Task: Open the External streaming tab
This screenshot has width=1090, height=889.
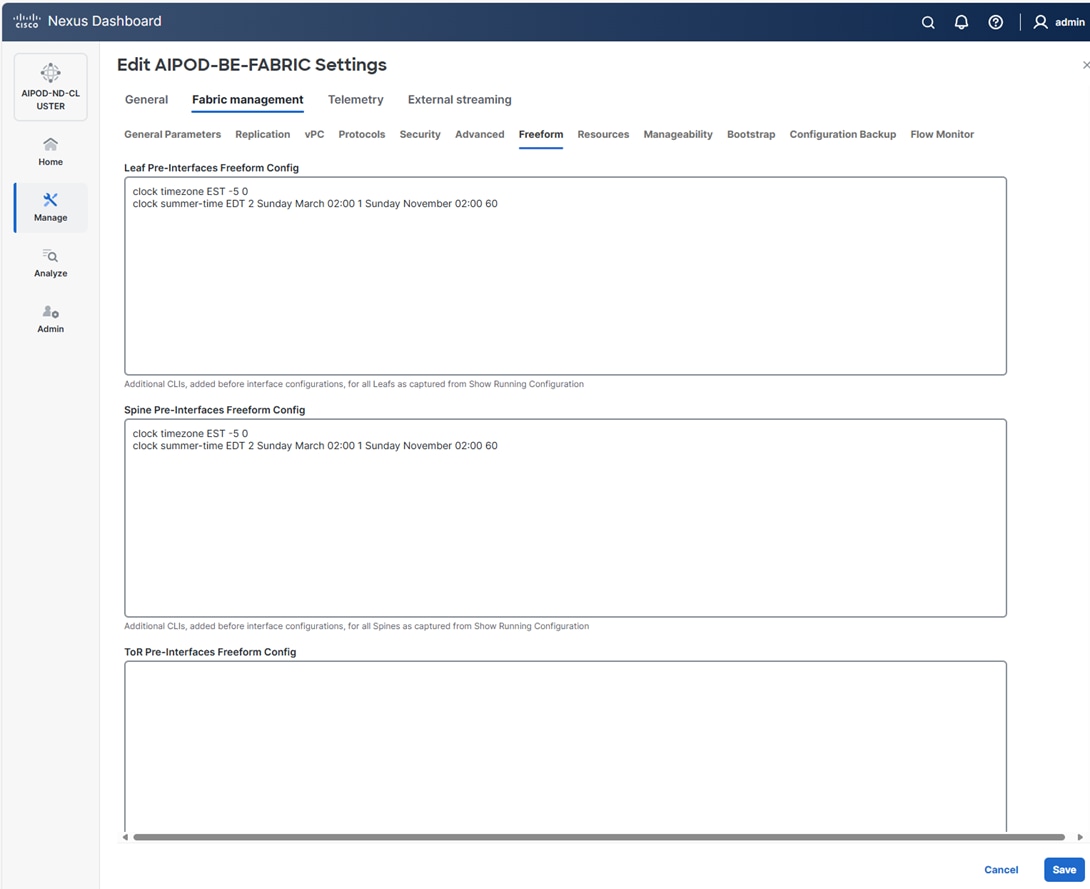Action: coord(459,99)
